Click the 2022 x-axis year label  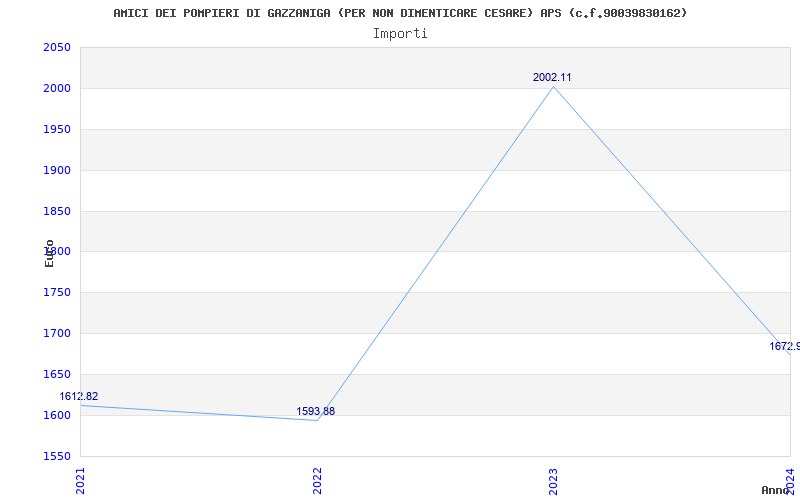pos(317,481)
